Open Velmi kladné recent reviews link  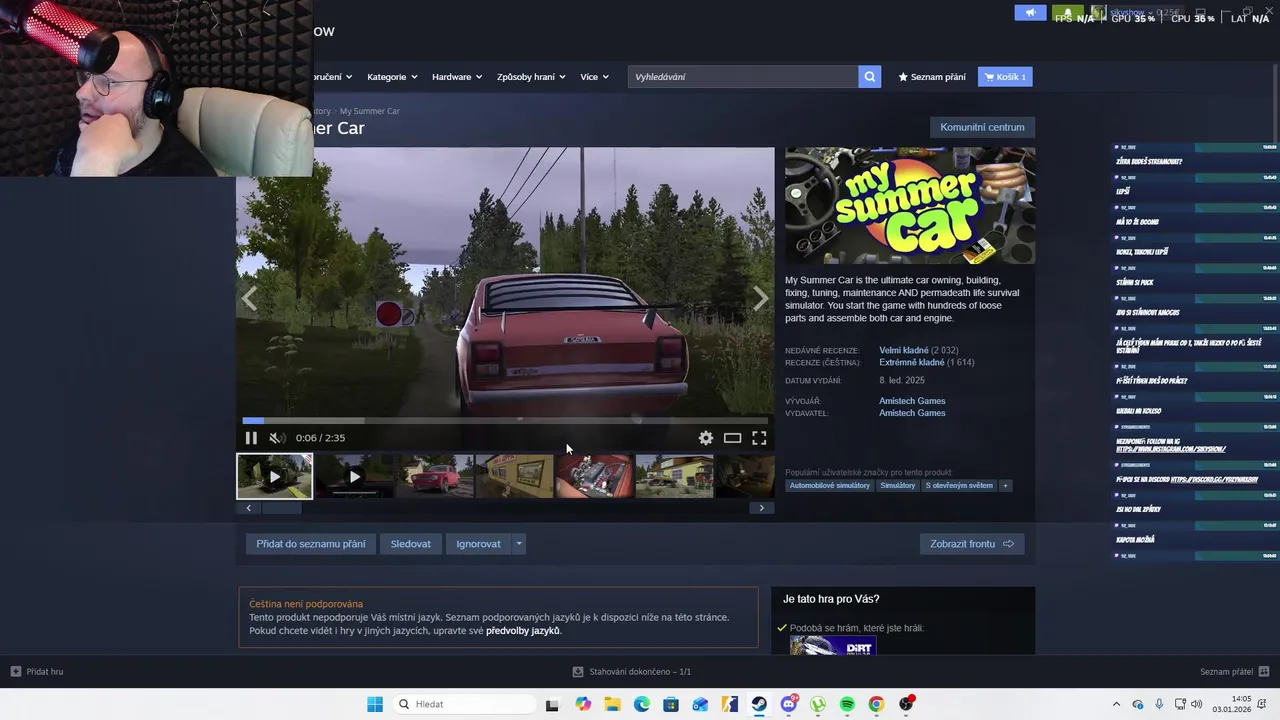[x=903, y=350]
